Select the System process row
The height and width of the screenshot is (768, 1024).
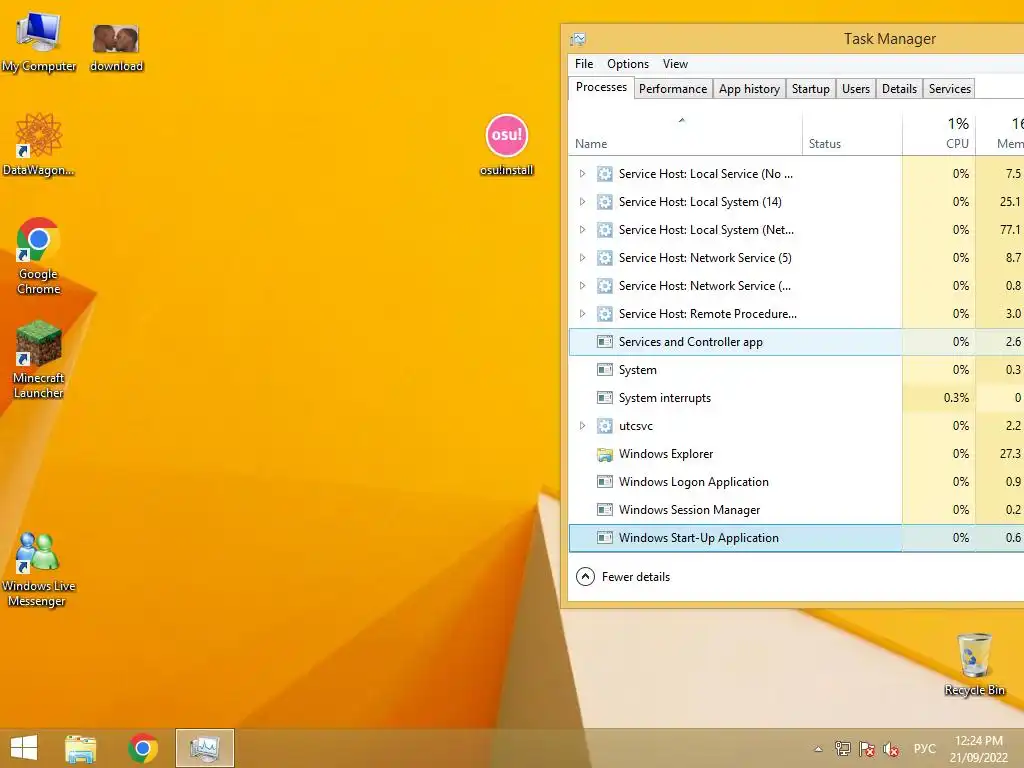(796, 370)
